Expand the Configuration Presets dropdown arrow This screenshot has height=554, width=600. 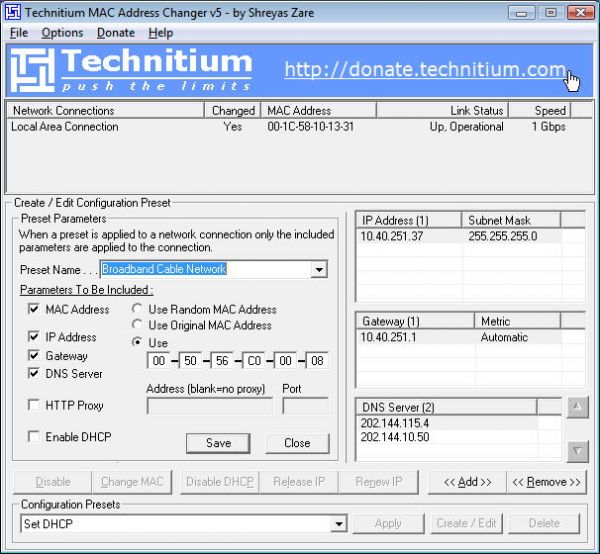click(x=339, y=523)
